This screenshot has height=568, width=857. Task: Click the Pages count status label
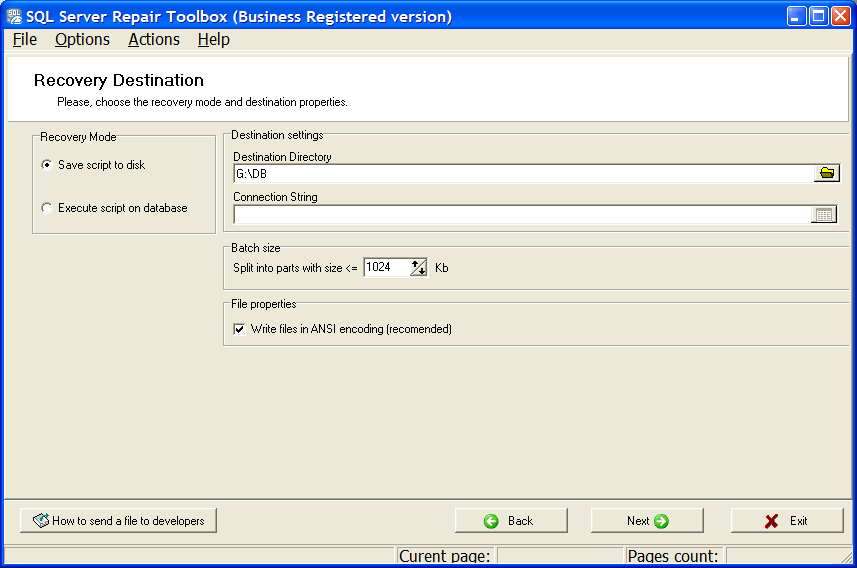click(x=672, y=556)
